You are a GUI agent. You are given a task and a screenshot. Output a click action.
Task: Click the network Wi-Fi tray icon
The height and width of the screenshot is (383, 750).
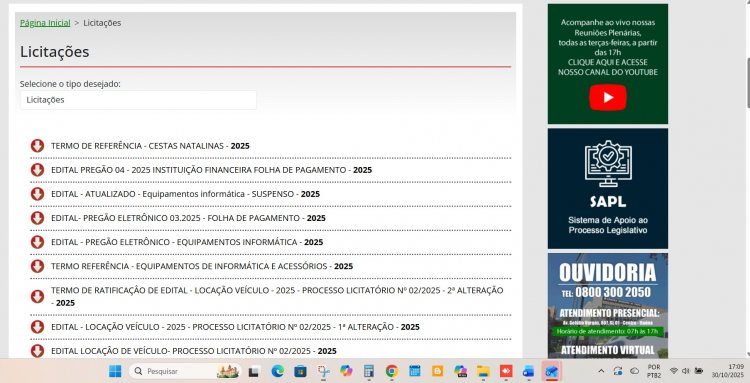pos(673,371)
